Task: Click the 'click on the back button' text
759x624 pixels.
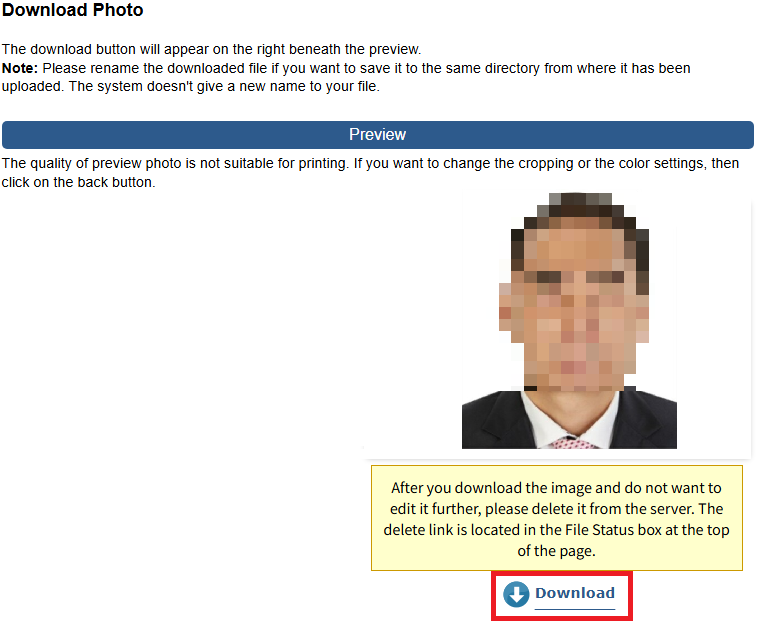Action: click(78, 183)
